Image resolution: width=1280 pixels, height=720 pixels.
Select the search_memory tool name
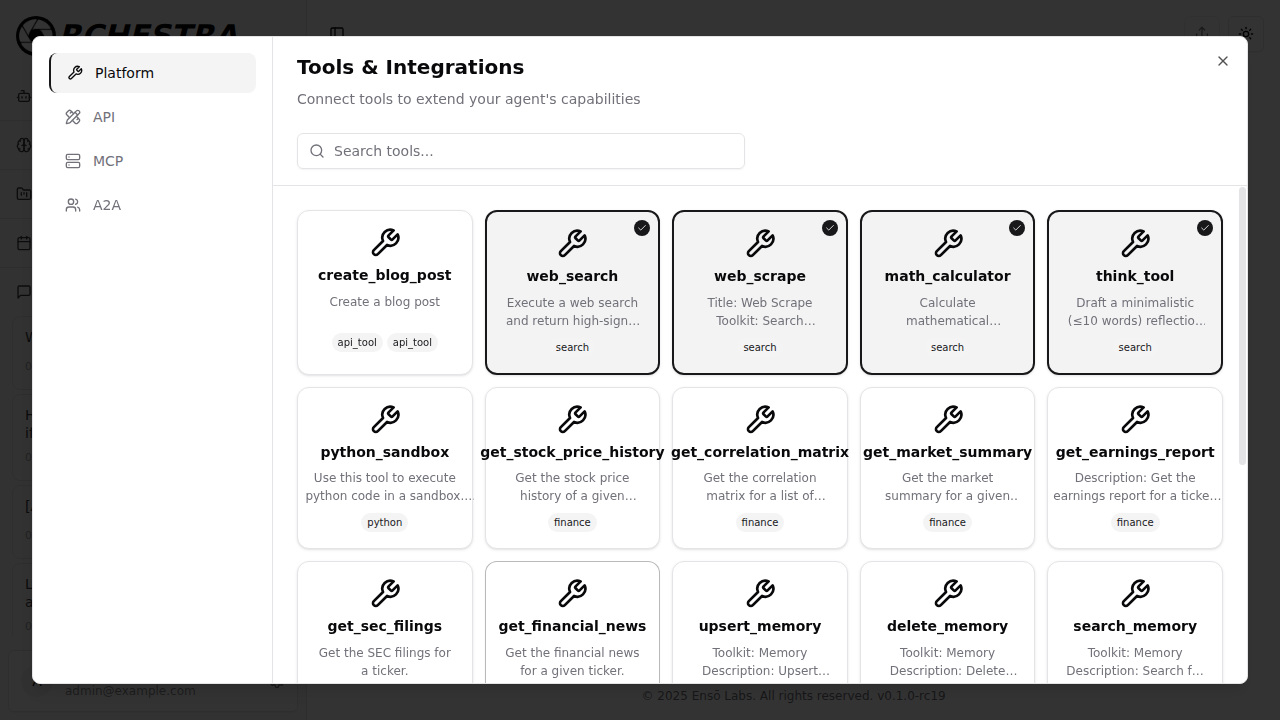[1135, 626]
